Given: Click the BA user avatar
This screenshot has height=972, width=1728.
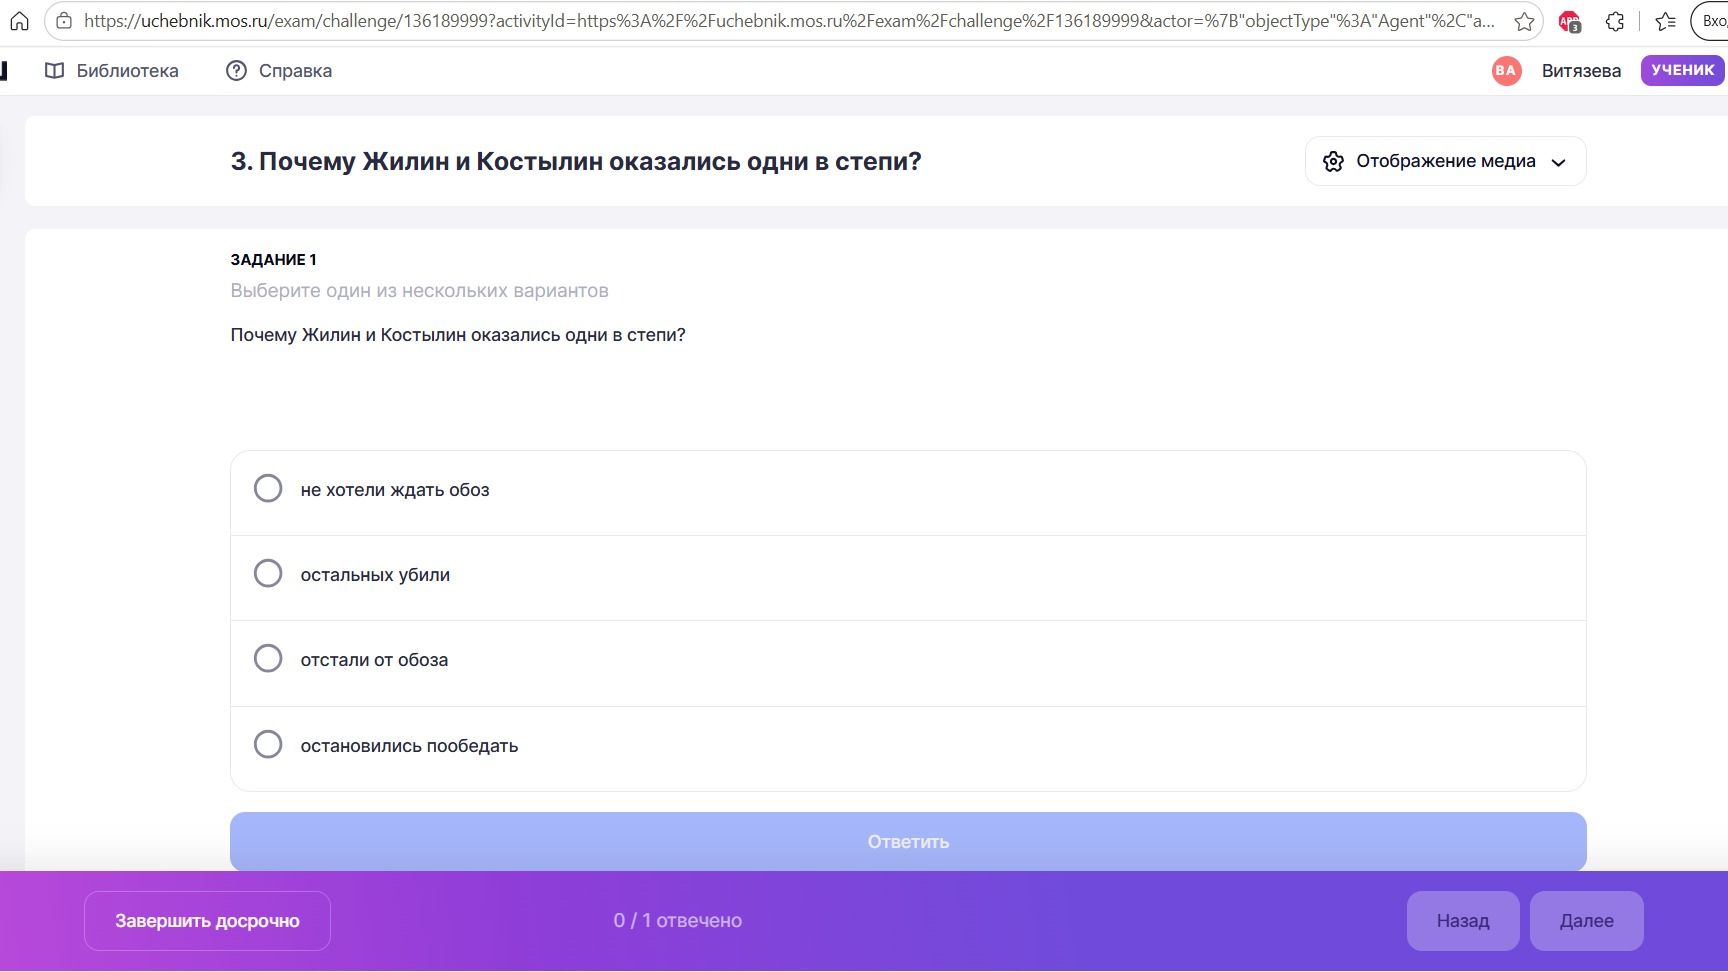Looking at the screenshot, I should [x=1506, y=71].
